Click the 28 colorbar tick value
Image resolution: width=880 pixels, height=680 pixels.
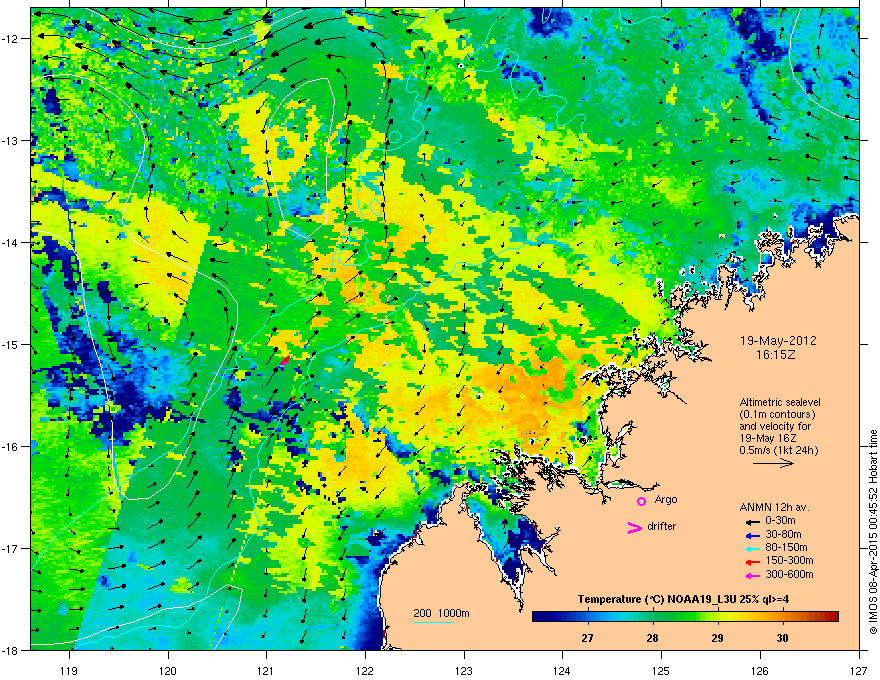652,638
